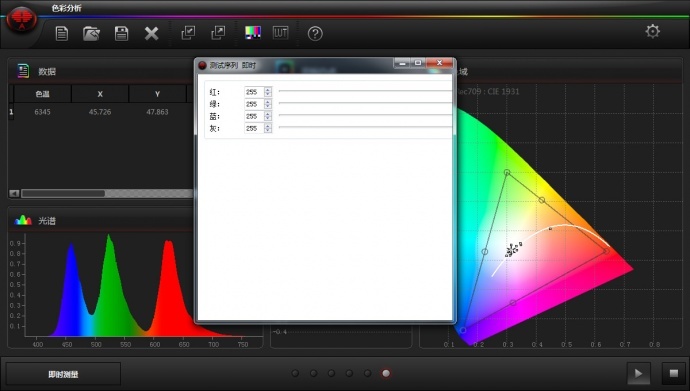Click the export arrow window icon
Viewport: 690px width, 391px height.
(x=218, y=33)
